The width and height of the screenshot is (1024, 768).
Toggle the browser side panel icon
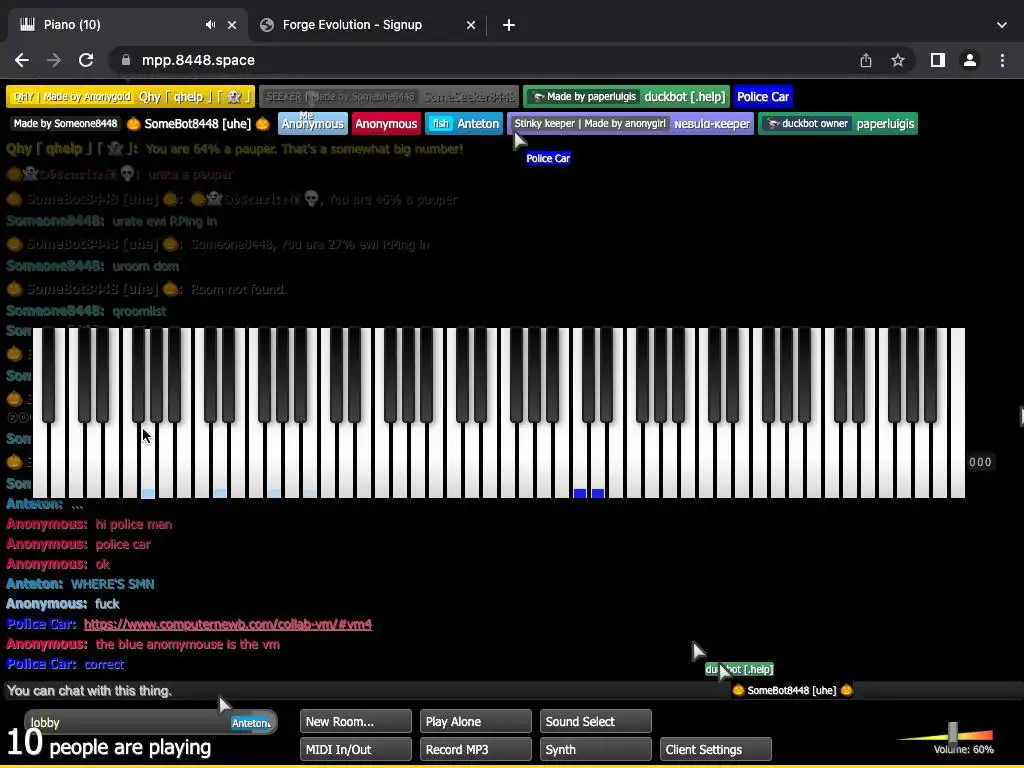(938, 60)
